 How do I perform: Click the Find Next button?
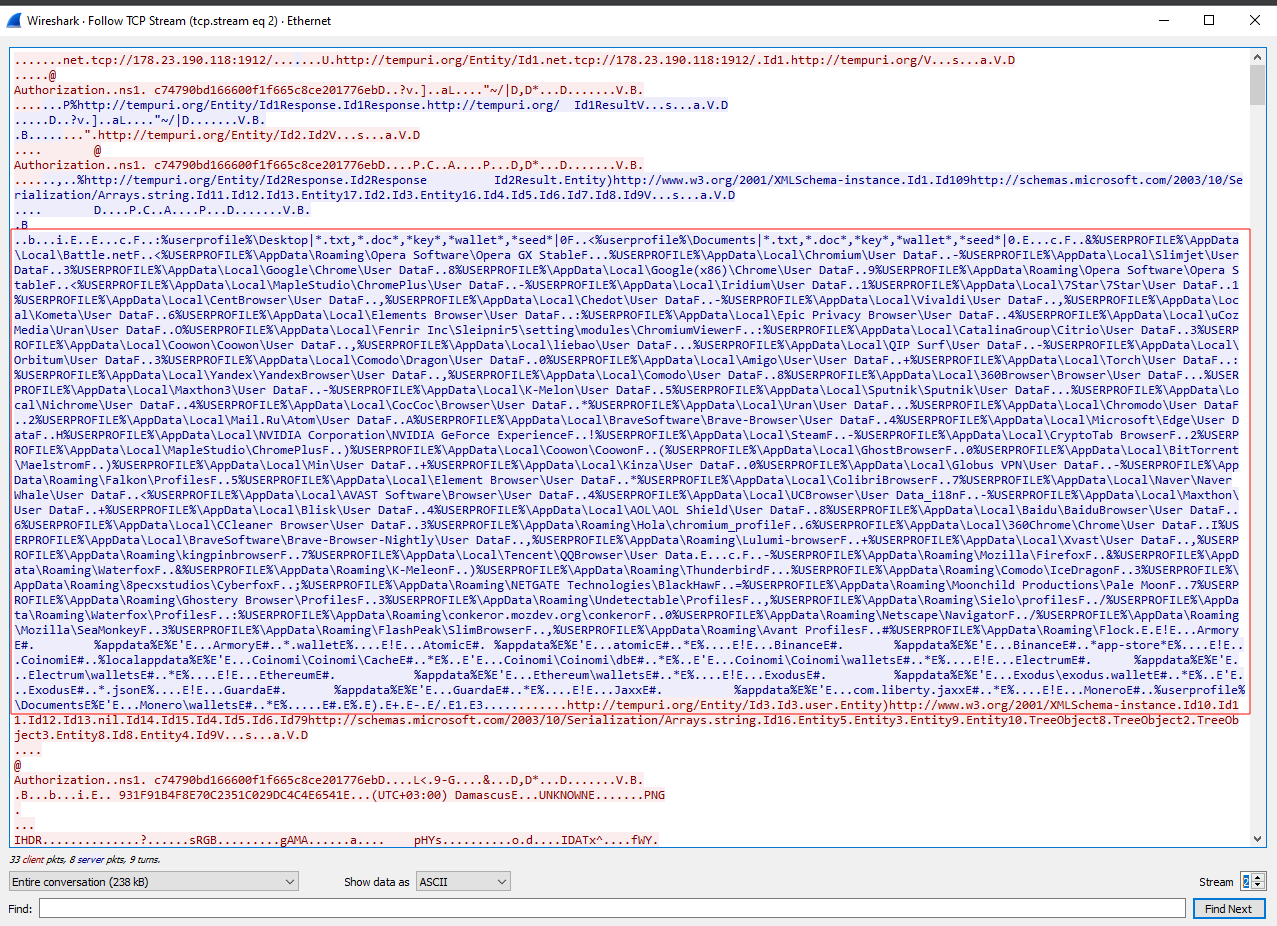point(1228,909)
